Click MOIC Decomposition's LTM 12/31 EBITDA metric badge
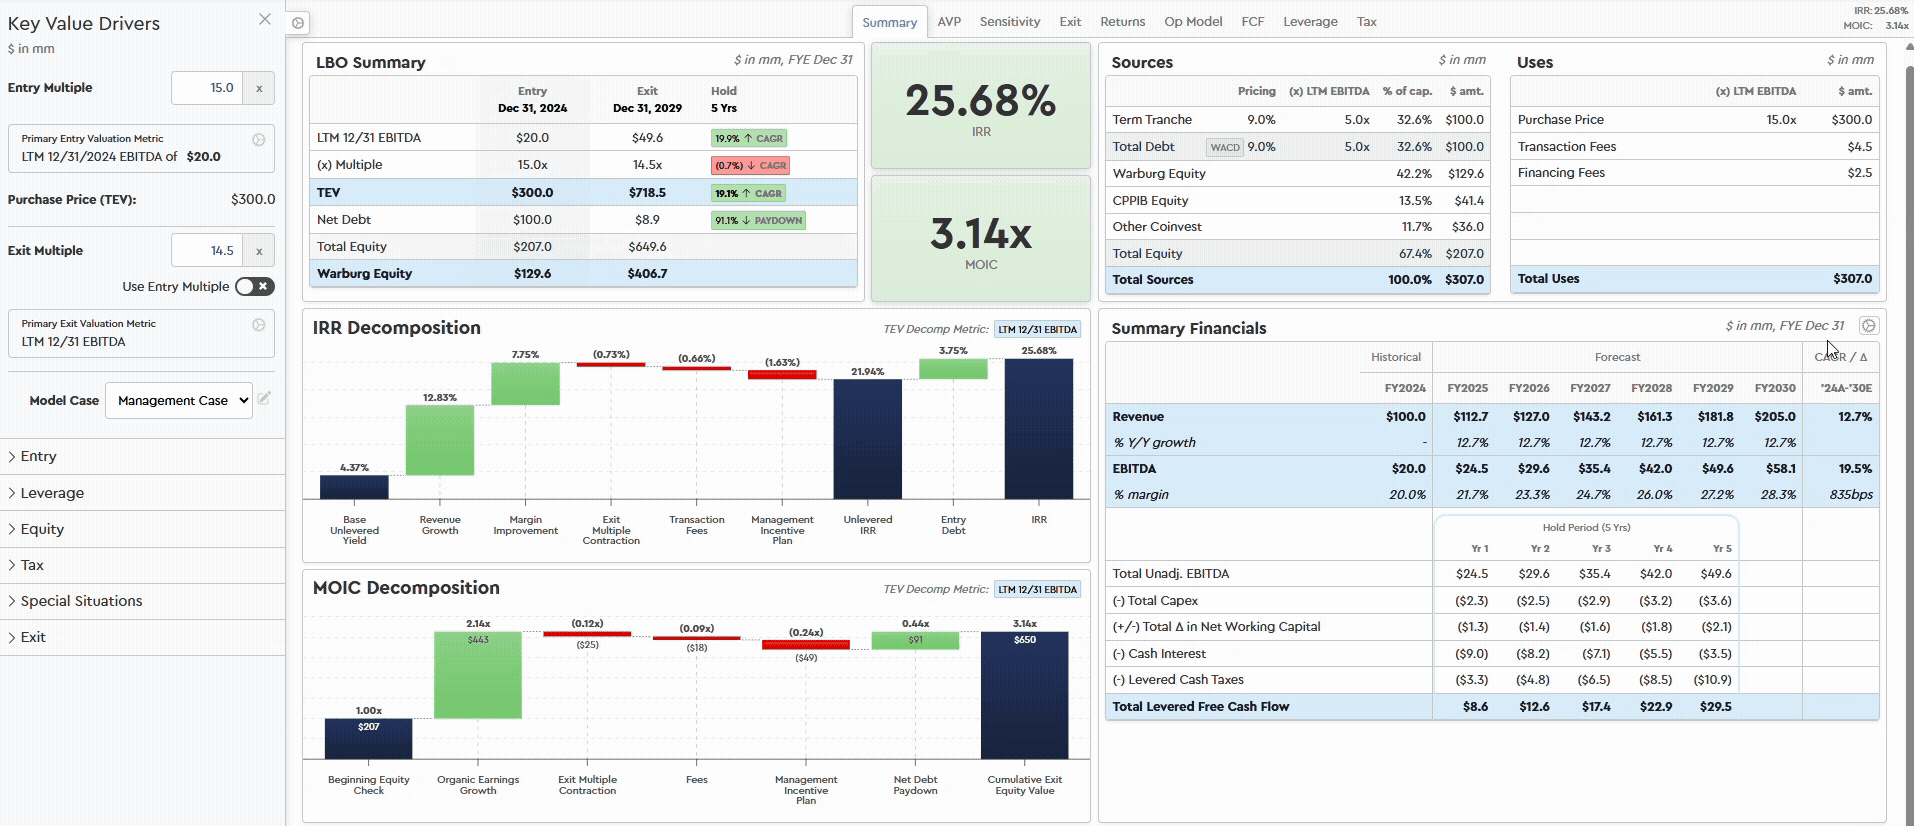Viewport: 1914px width, 826px height. coord(1037,589)
